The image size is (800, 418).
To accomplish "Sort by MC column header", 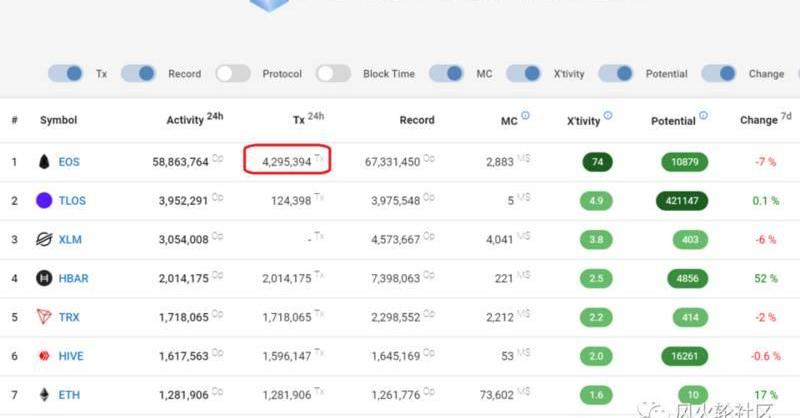I will tap(509, 121).
